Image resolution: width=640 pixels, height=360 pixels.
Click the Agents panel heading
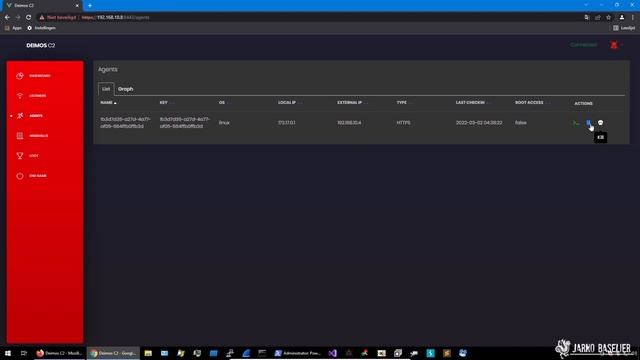tap(108, 69)
